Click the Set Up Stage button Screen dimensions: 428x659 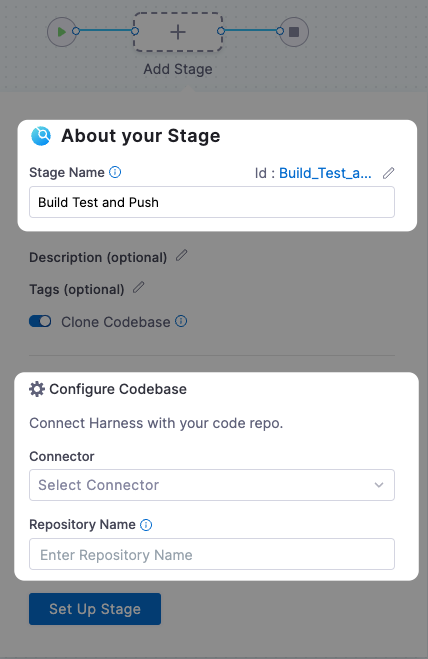click(x=95, y=609)
